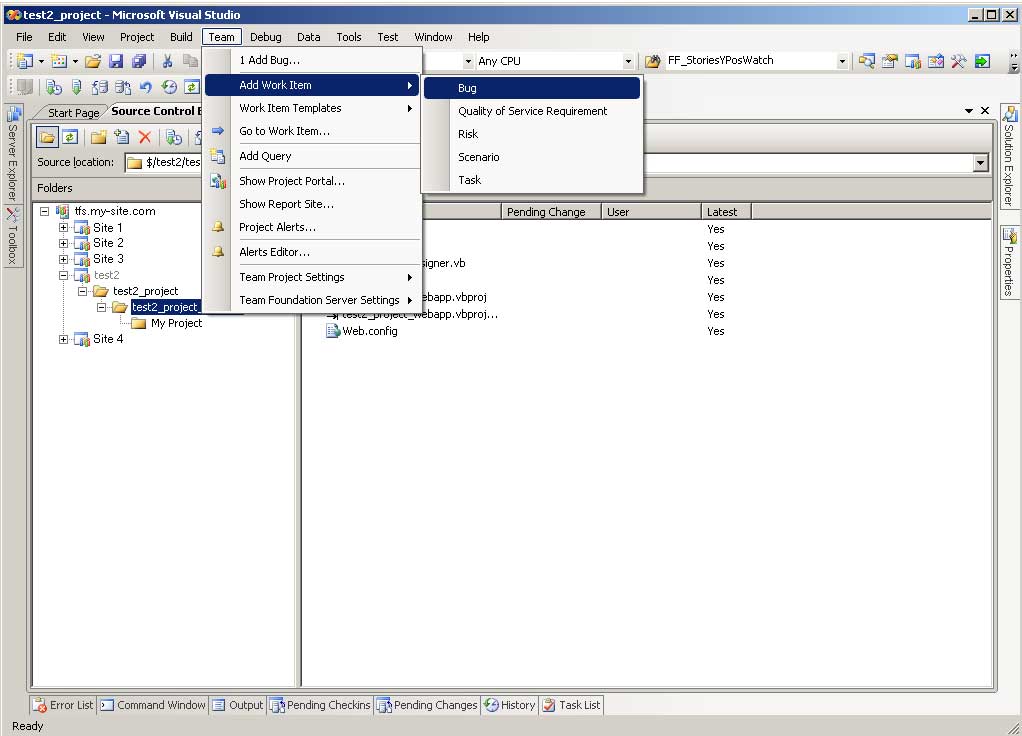Viewport: 1022px width, 736px height.
Task: Open the active document tabs list arrow
Action: (969, 111)
